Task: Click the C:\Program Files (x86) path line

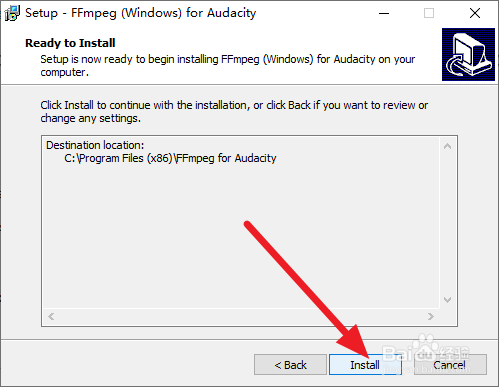Action: (170, 158)
